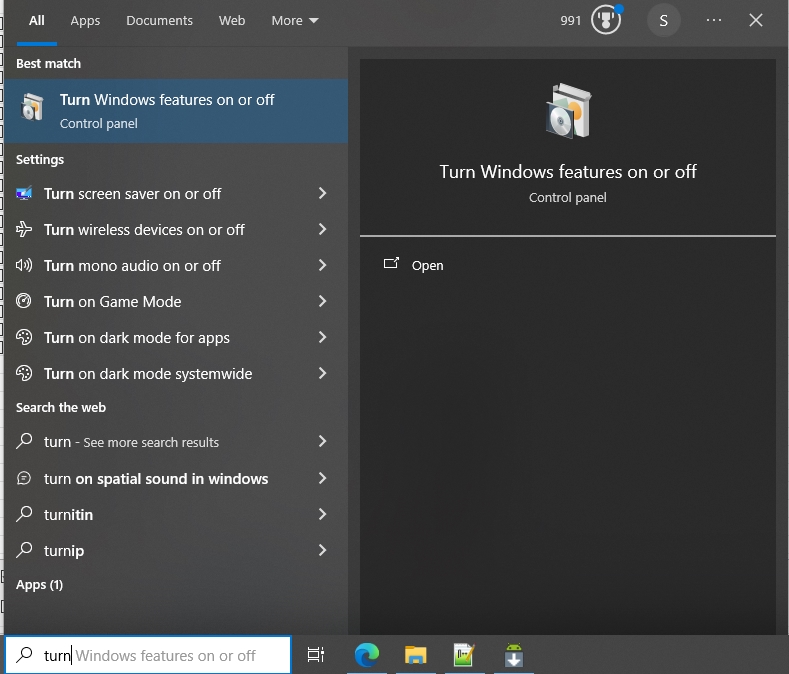Open the three-dot options menu

point(713,20)
